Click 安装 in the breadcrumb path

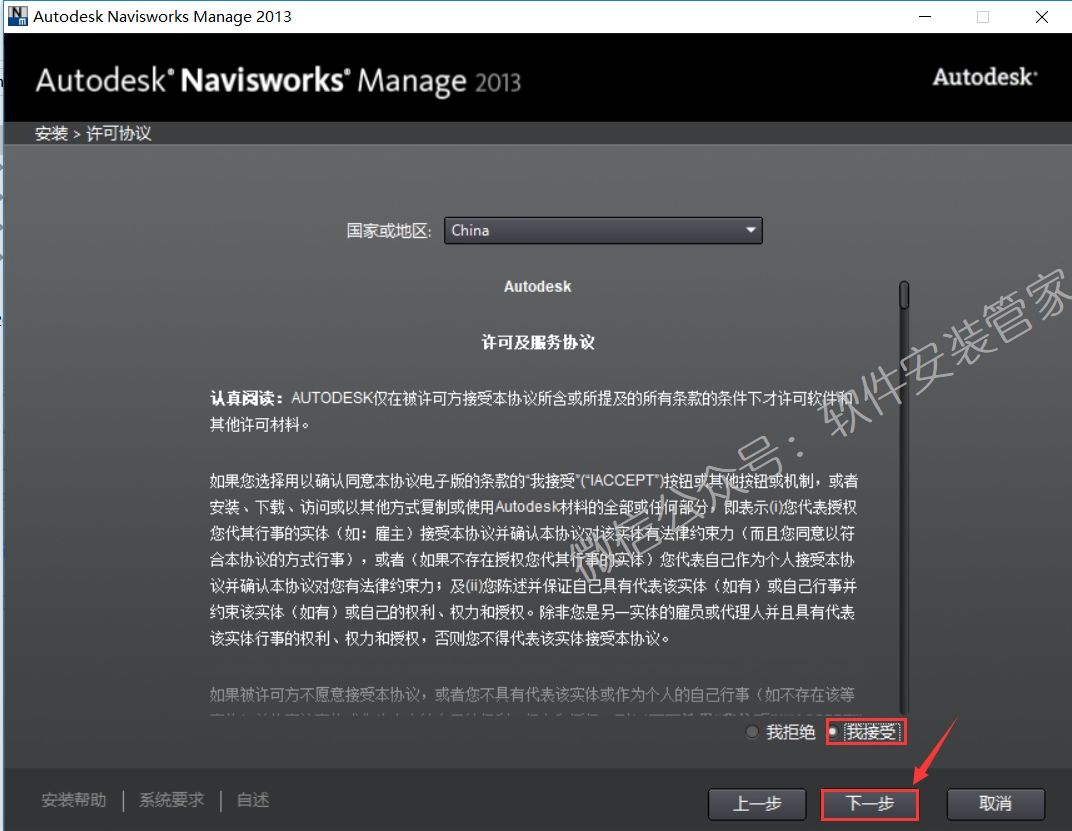(x=51, y=134)
